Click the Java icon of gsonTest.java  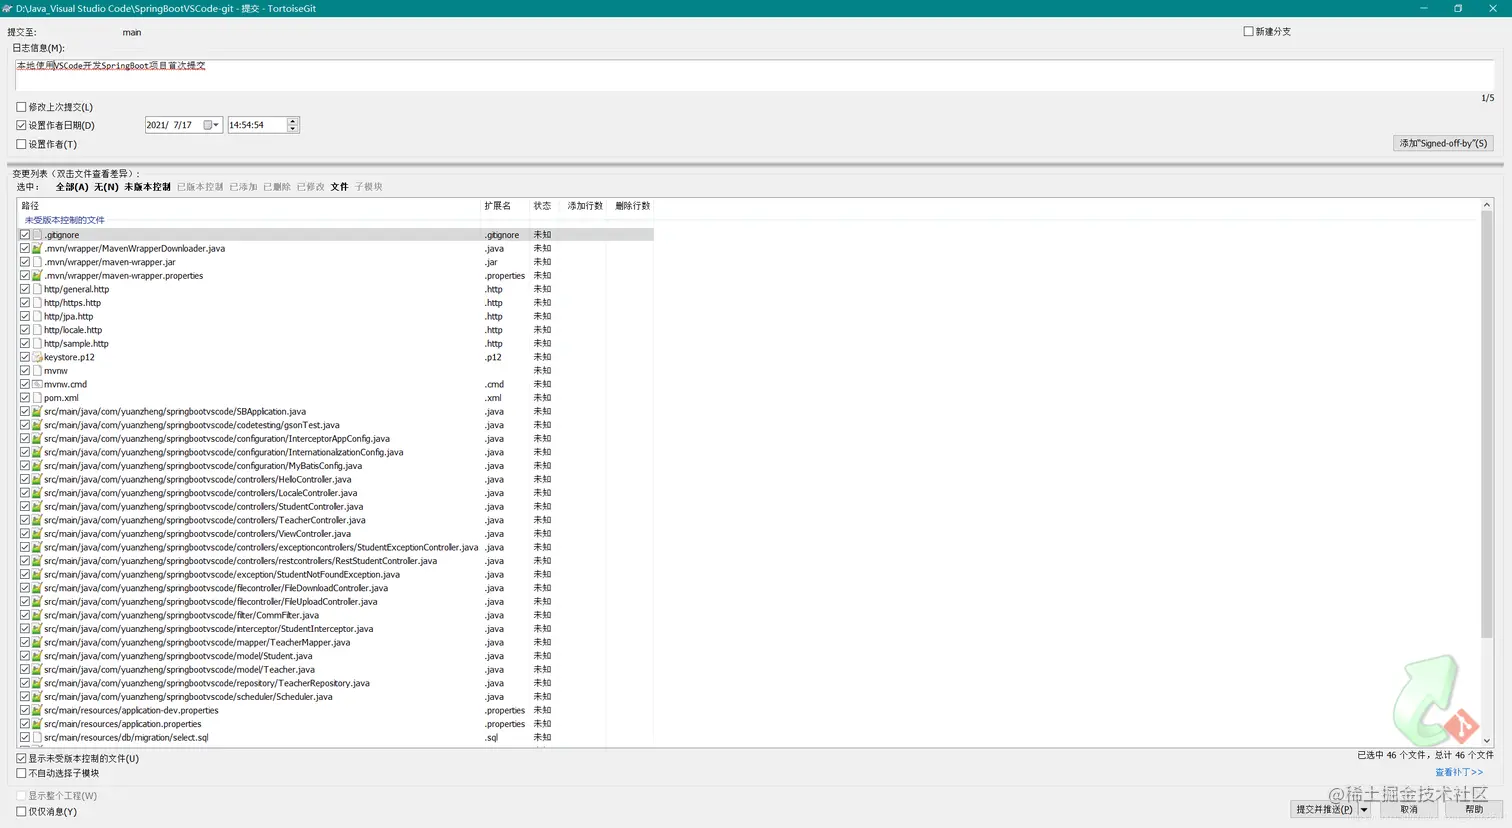coord(37,425)
